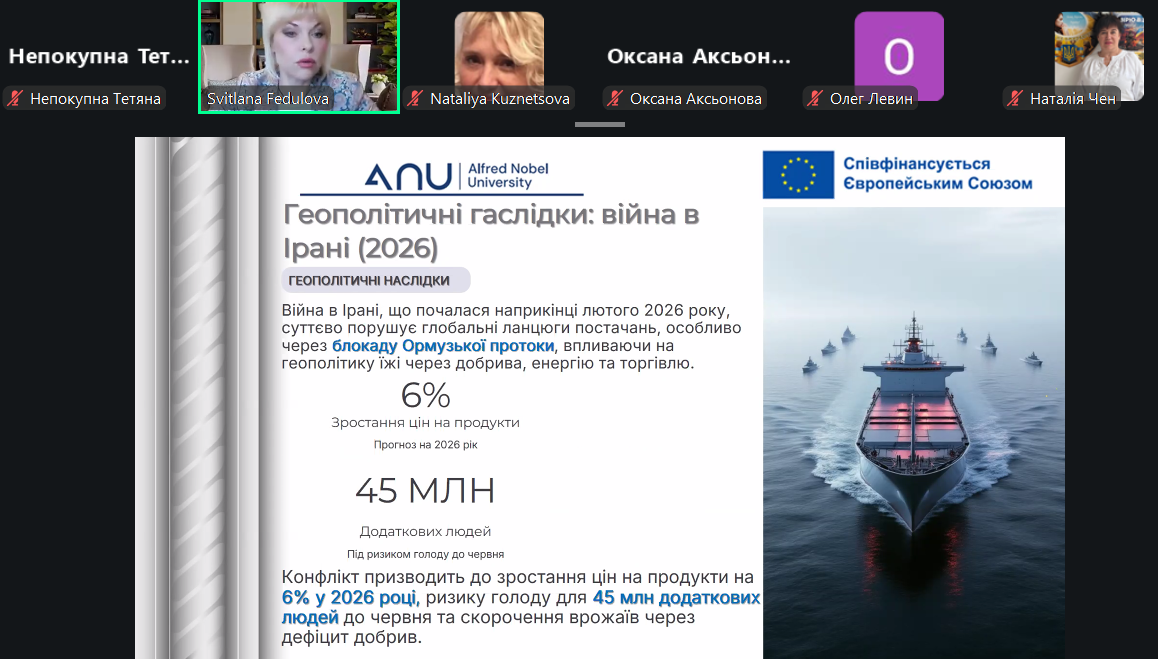Click muted mic icon for Непокупна Тетяна

(x=16, y=98)
